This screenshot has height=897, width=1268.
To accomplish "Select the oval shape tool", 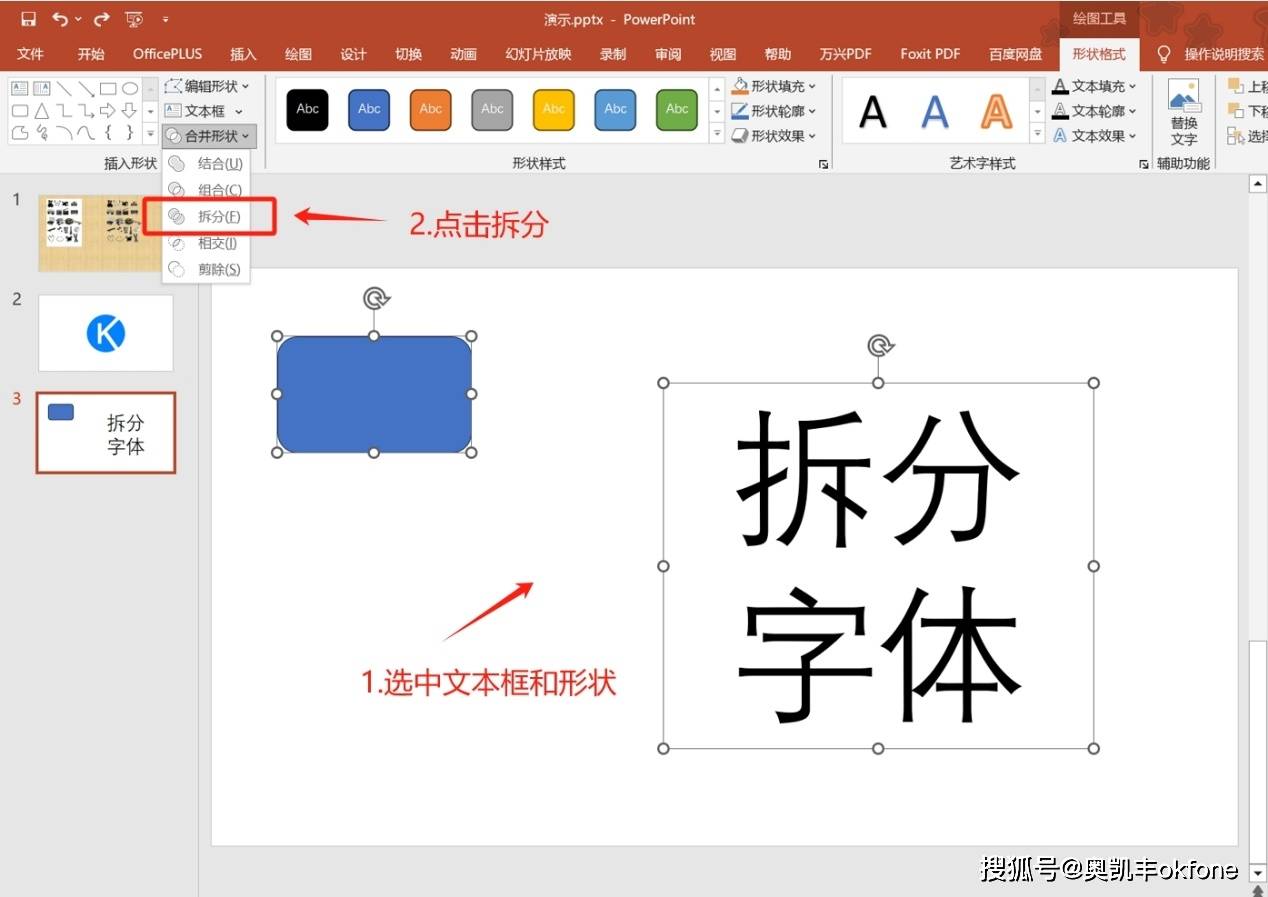I will [128, 88].
